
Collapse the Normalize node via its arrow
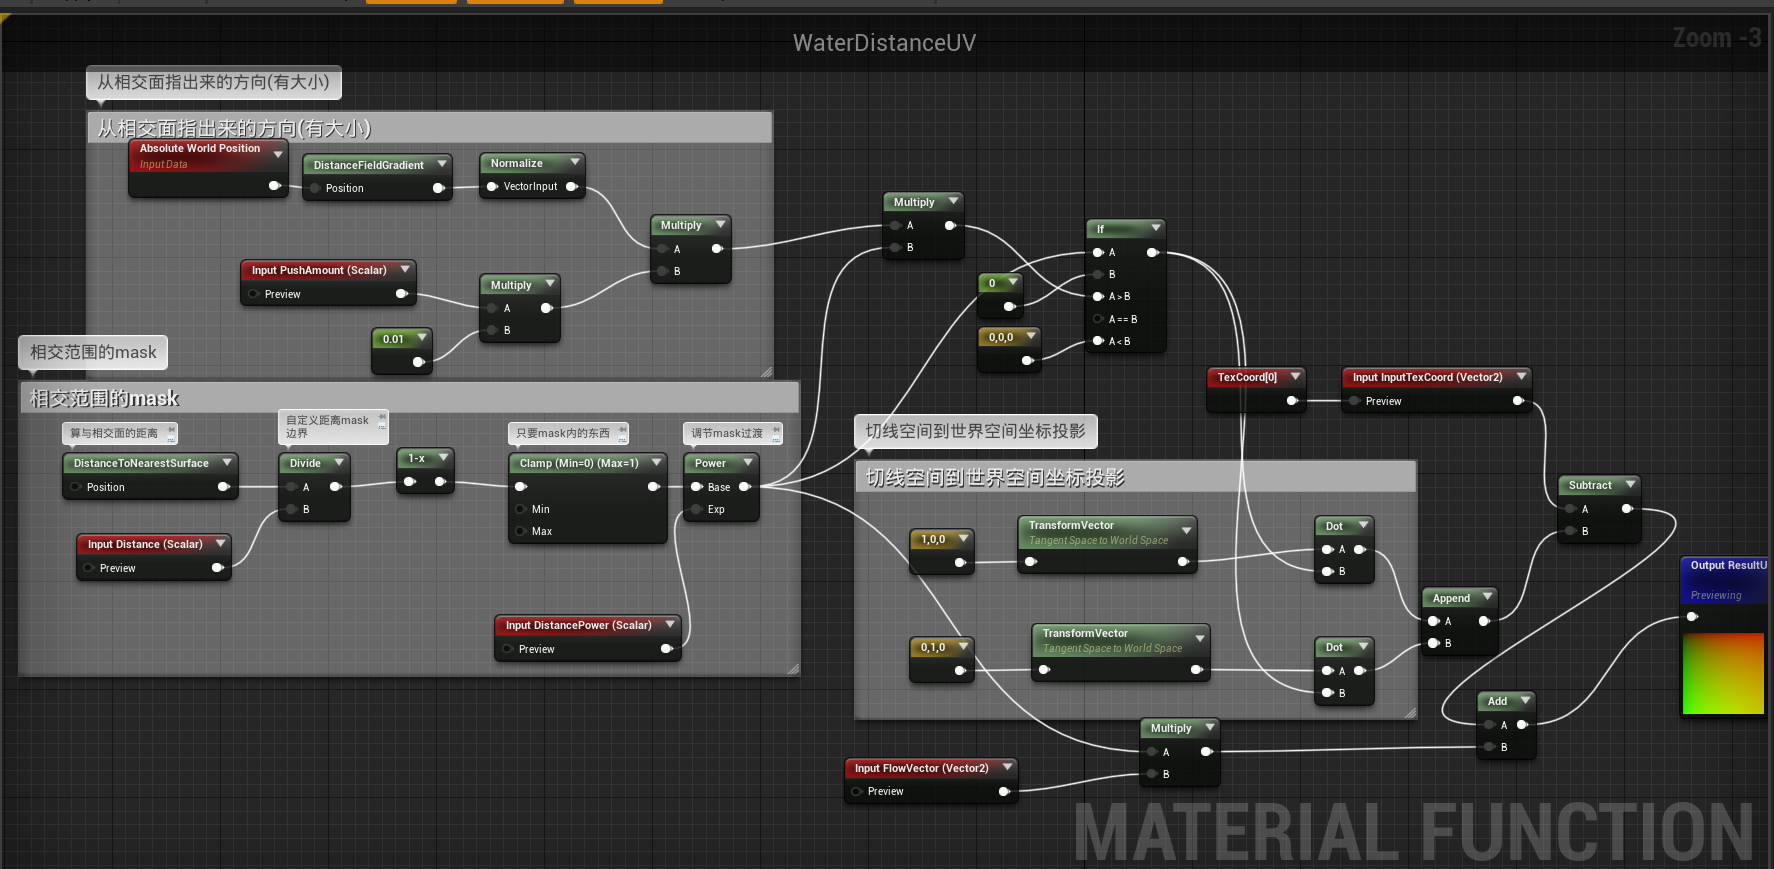(x=575, y=162)
